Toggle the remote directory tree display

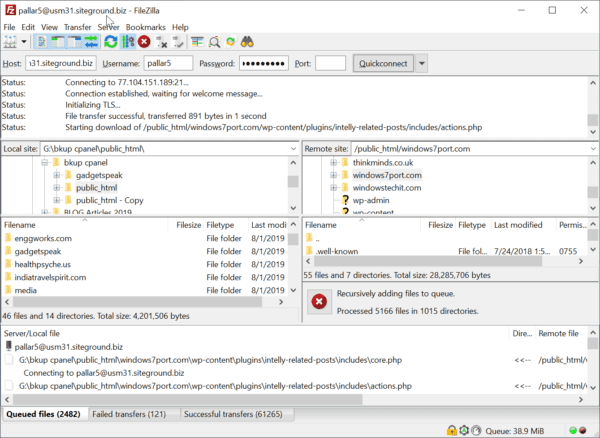75,42
